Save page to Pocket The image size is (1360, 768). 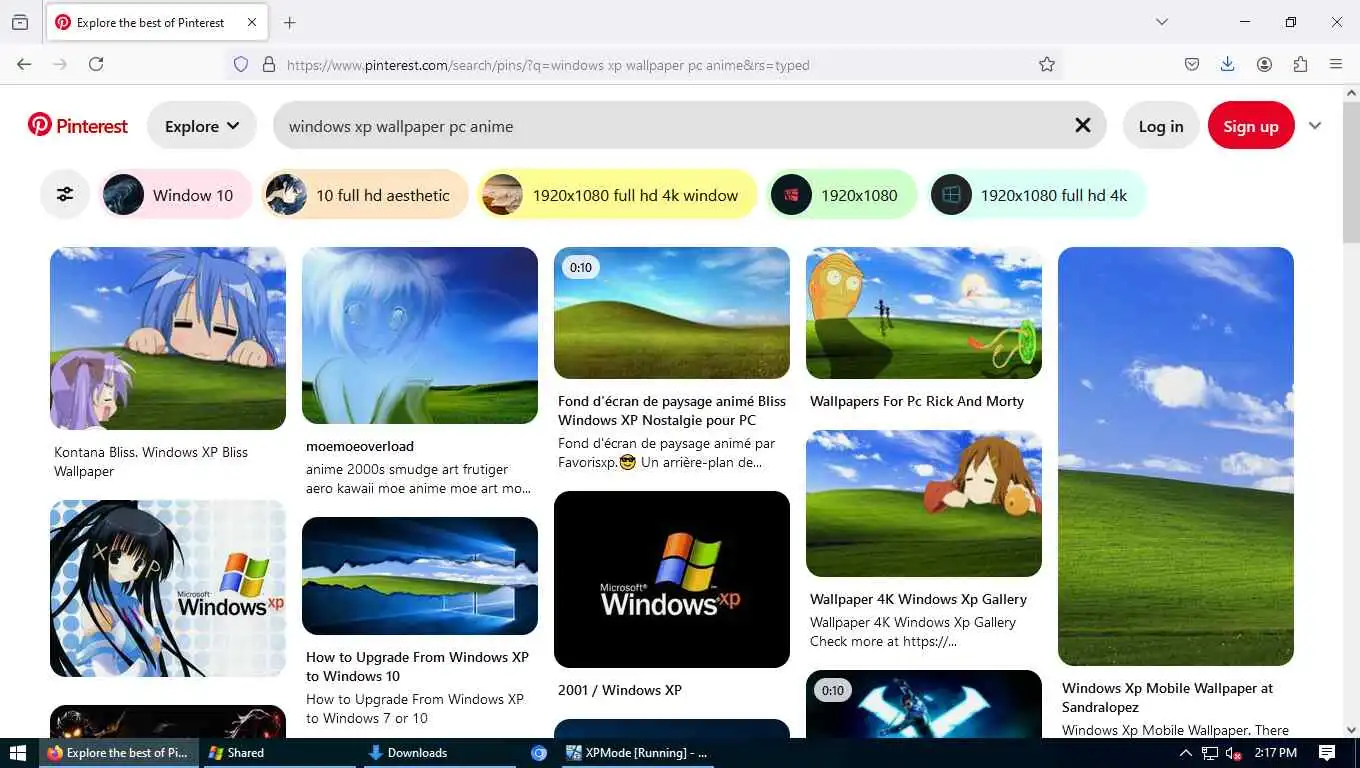click(x=1192, y=64)
